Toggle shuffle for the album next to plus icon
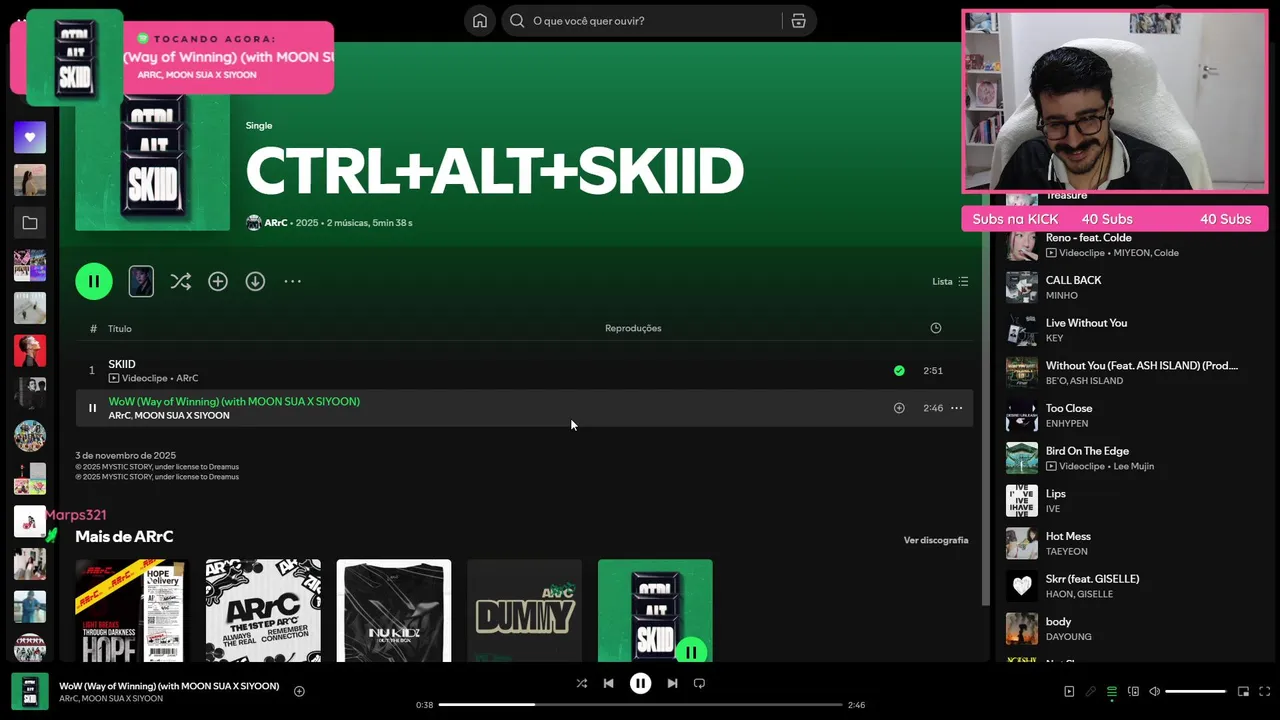Screen dimensions: 1280x720 [x=180, y=282]
